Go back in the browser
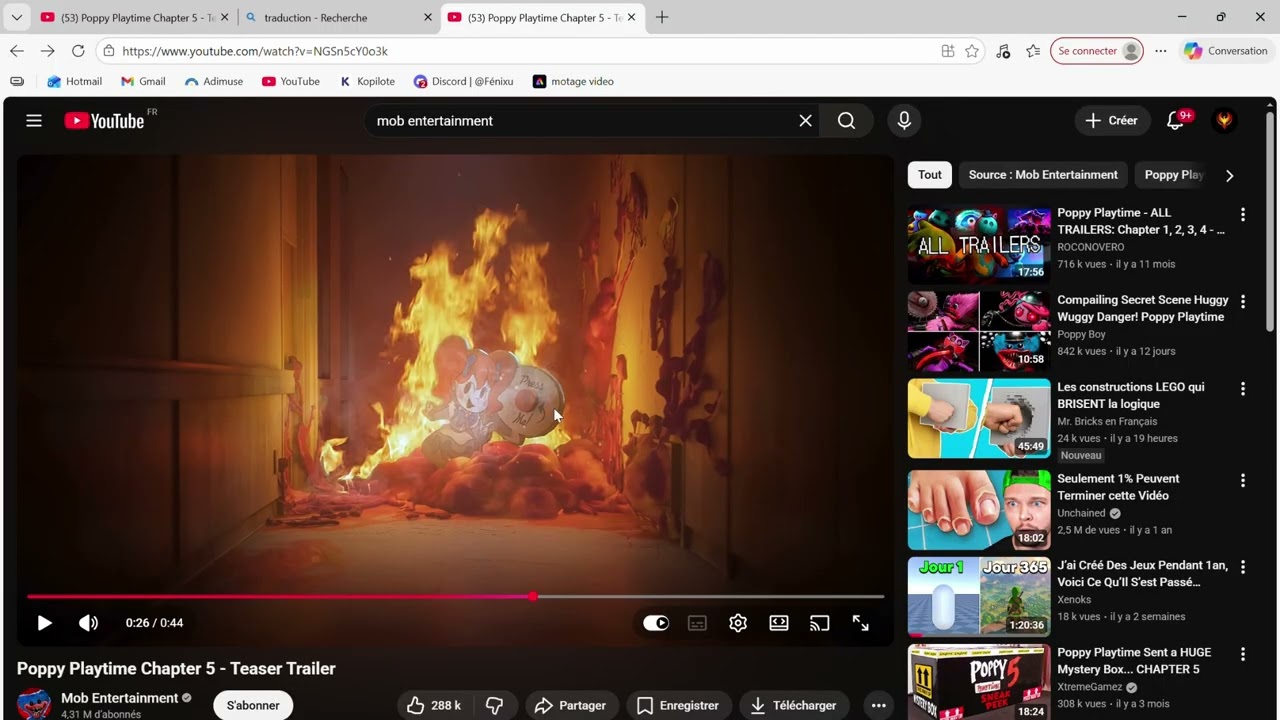Screen dimensions: 1280x720 coord(17,51)
